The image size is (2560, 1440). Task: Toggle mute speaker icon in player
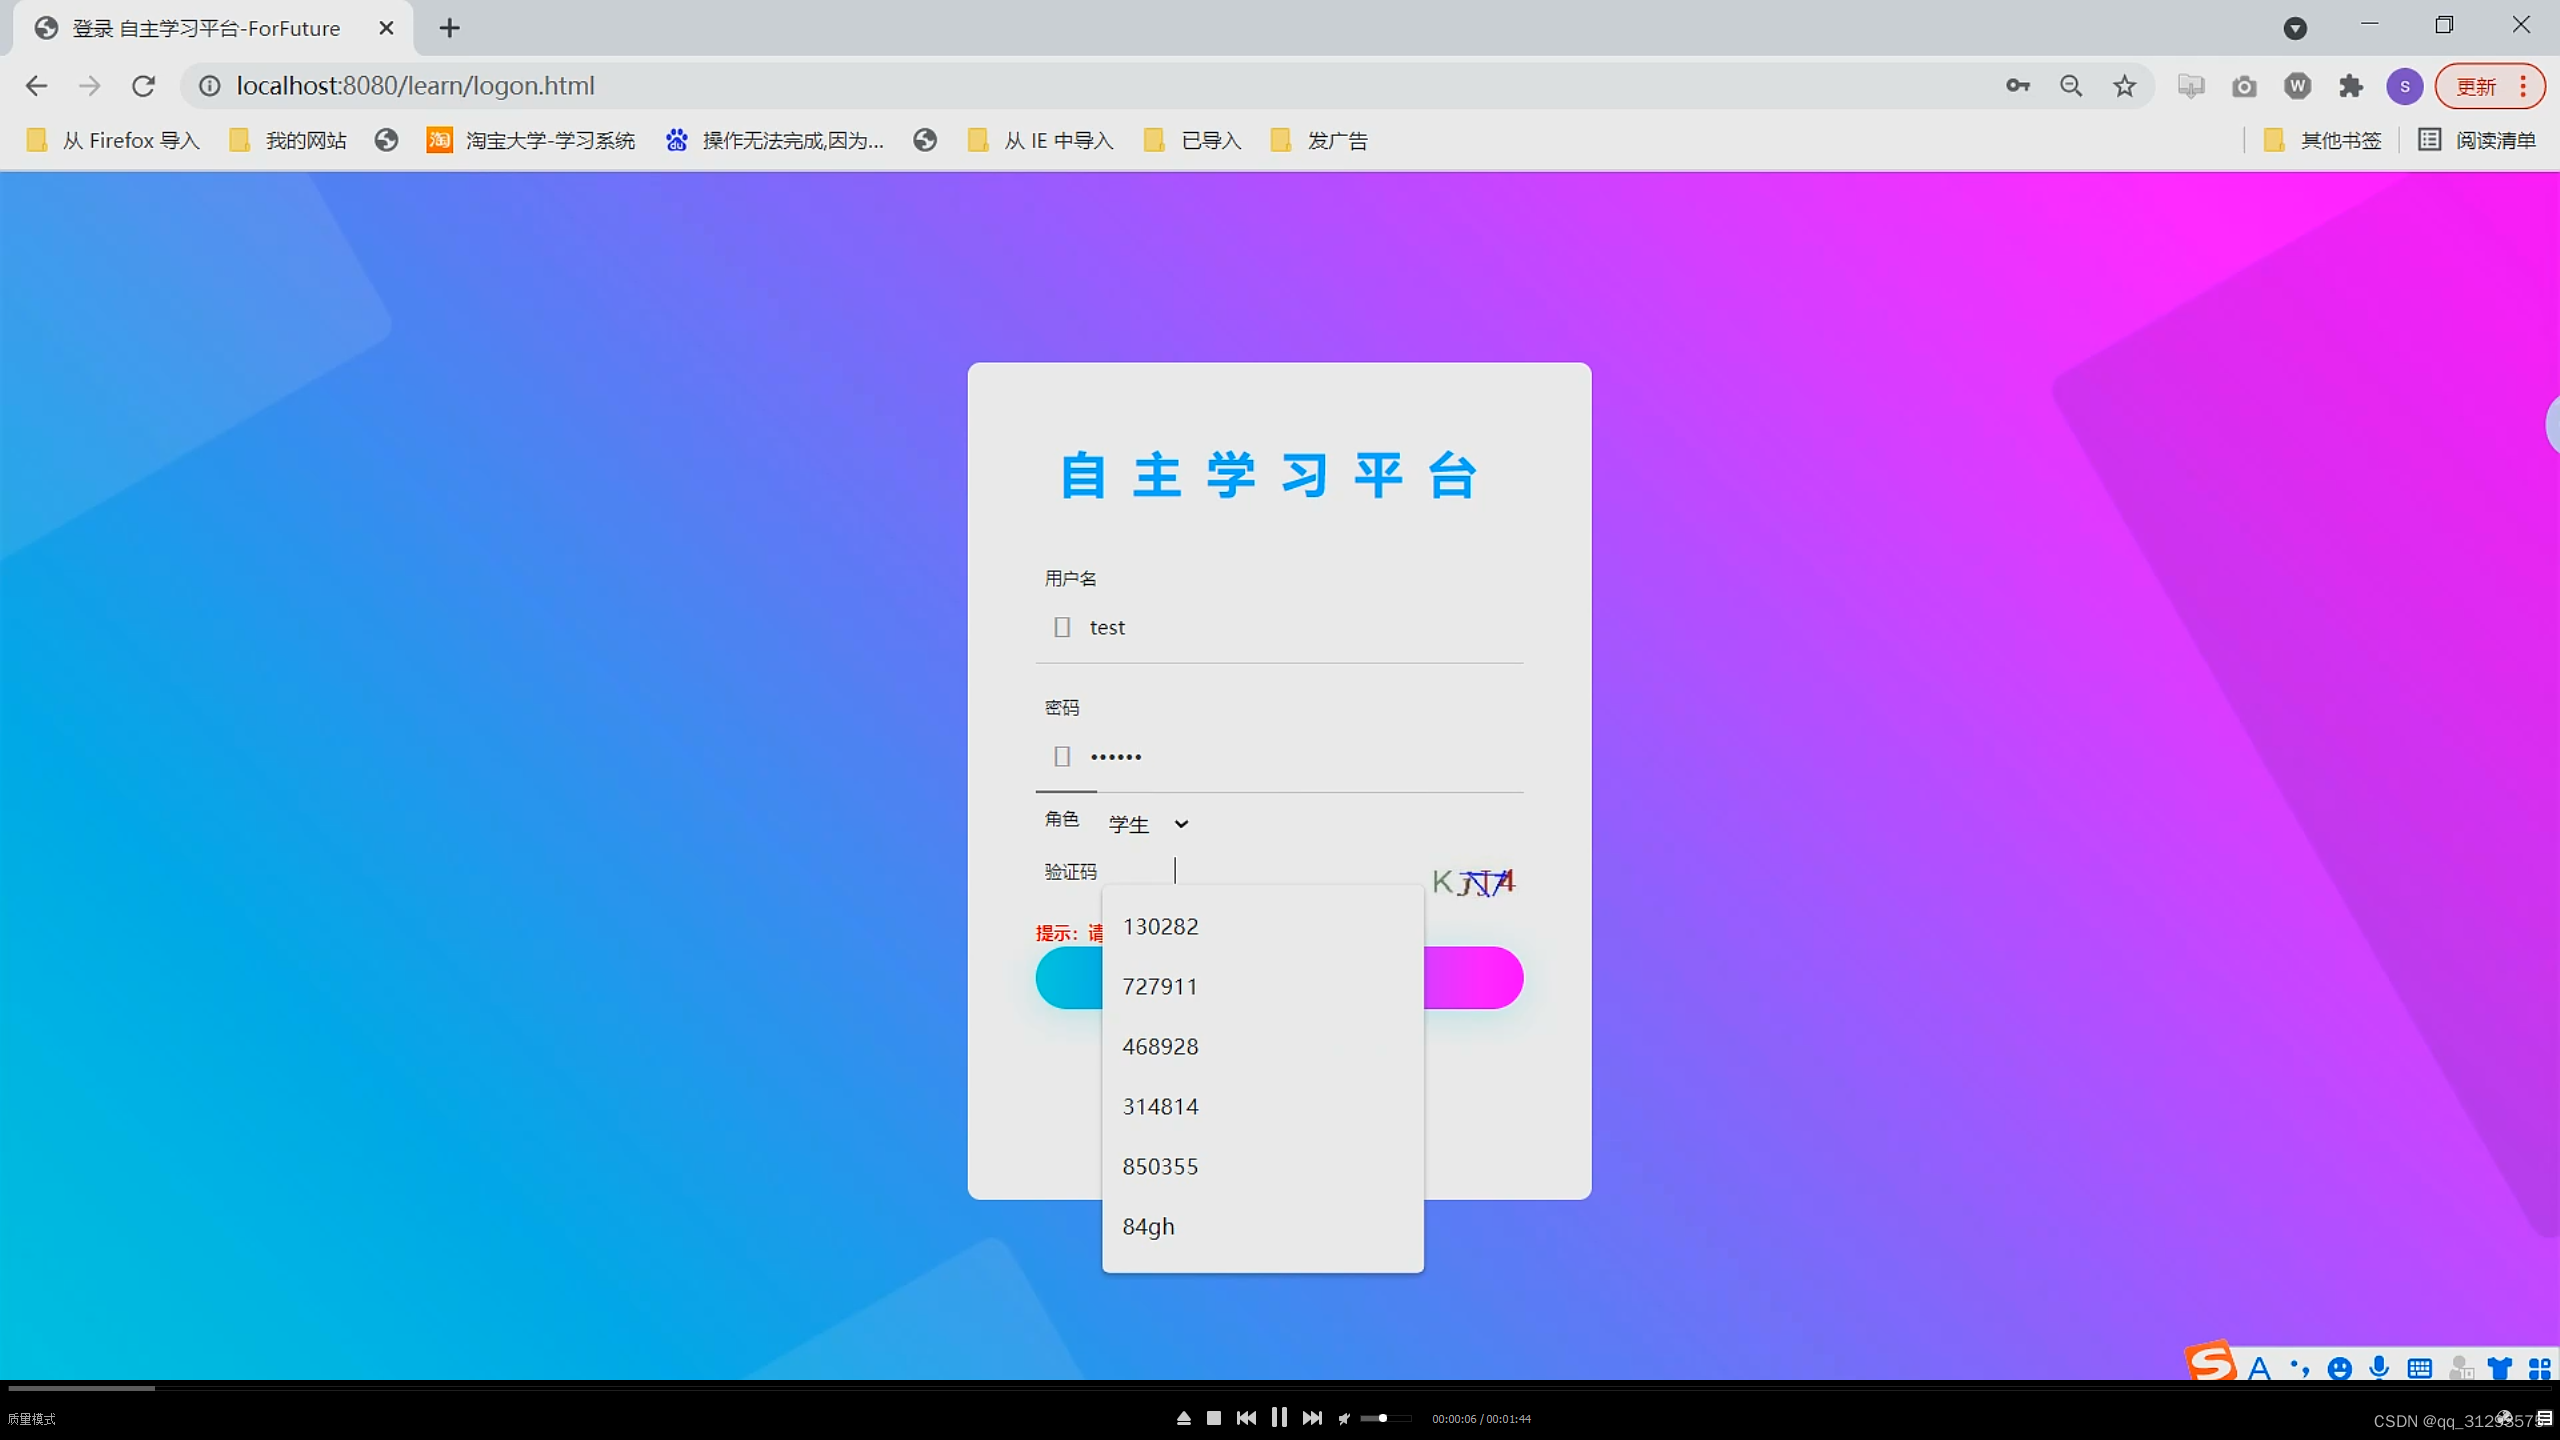(1344, 1418)
